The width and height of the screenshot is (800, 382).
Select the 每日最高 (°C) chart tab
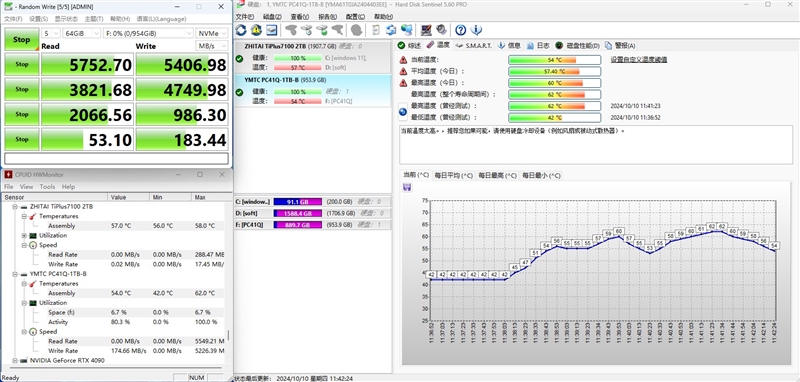point(497,175)
